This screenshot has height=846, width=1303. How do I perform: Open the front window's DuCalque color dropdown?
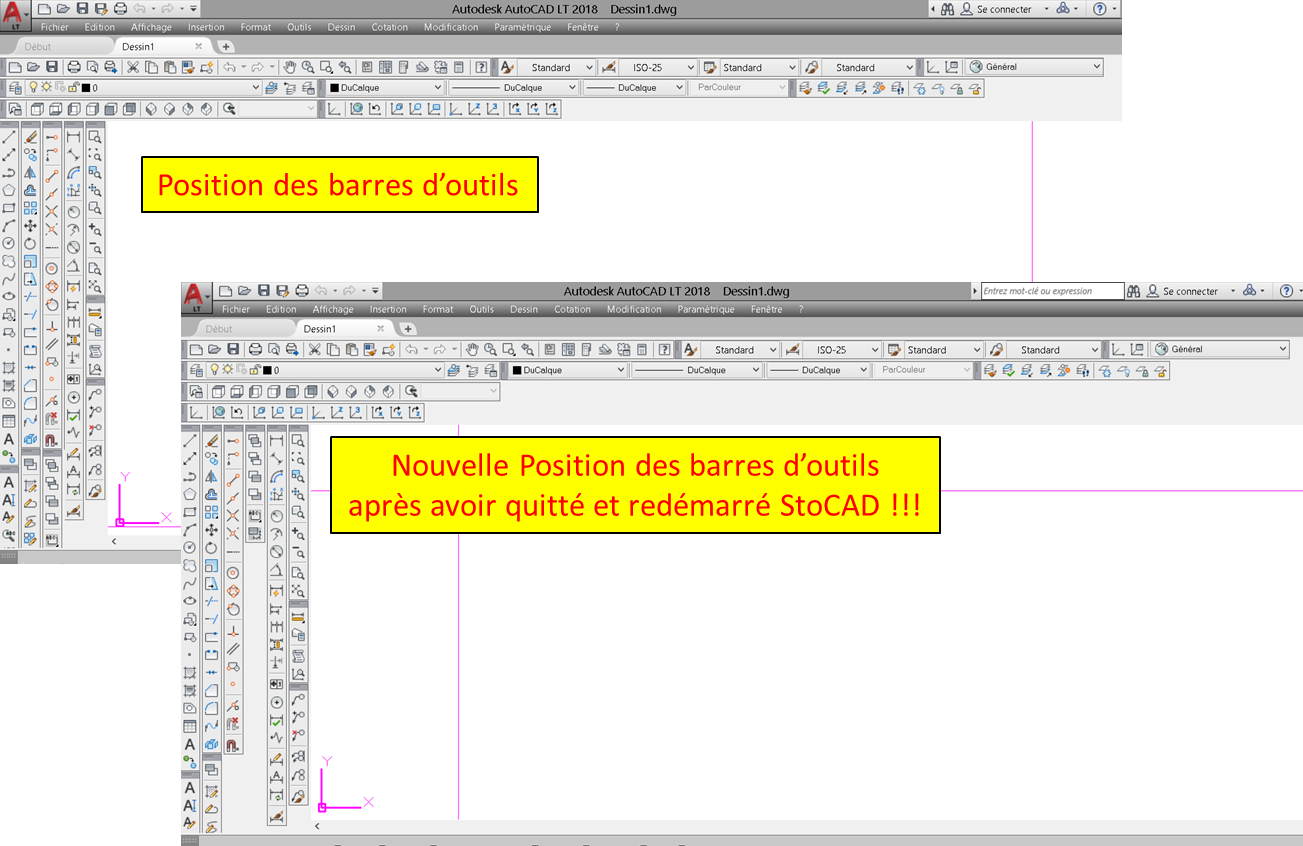tap(568, 370)
